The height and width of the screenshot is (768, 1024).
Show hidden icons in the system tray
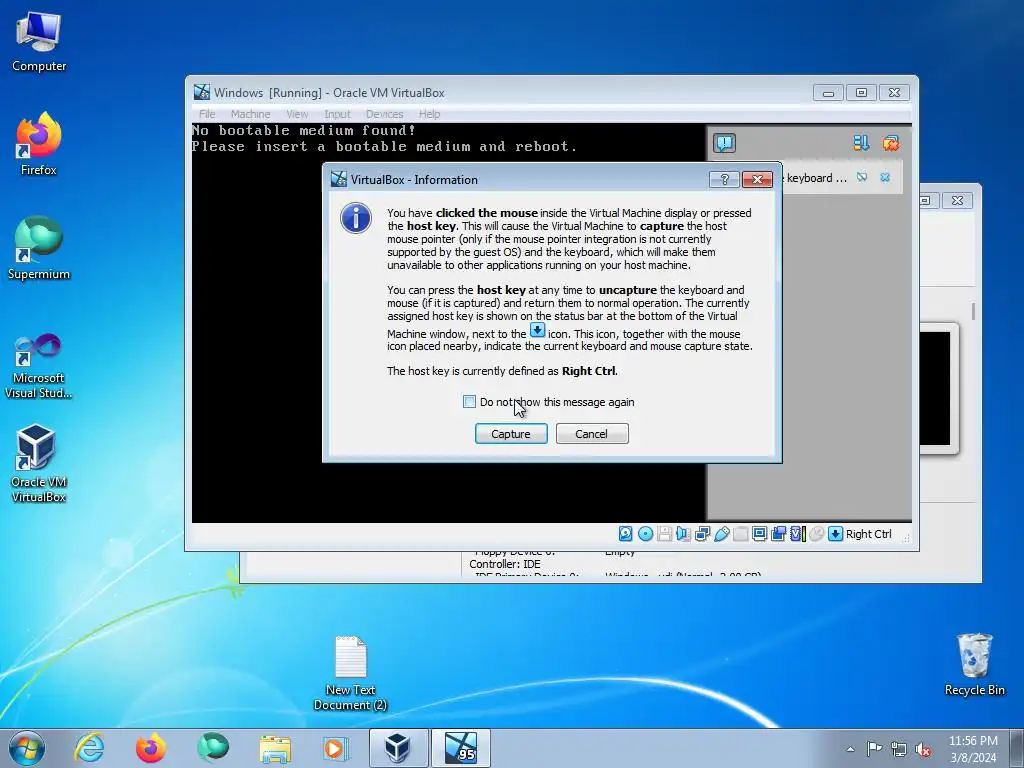pyautogui.click(x=850, y=749)
